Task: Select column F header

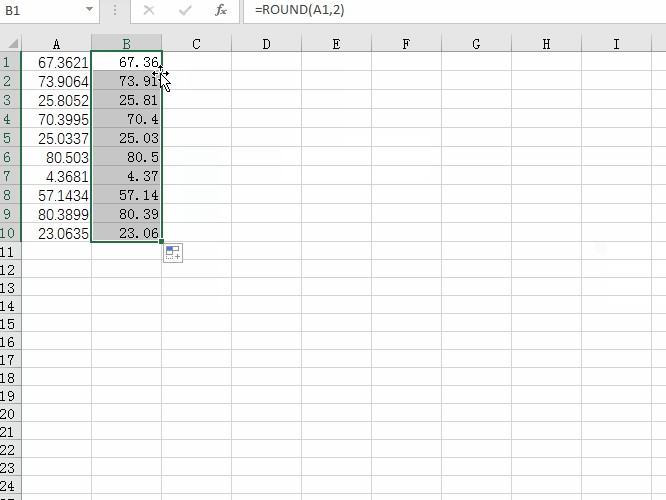Action: 406,44
